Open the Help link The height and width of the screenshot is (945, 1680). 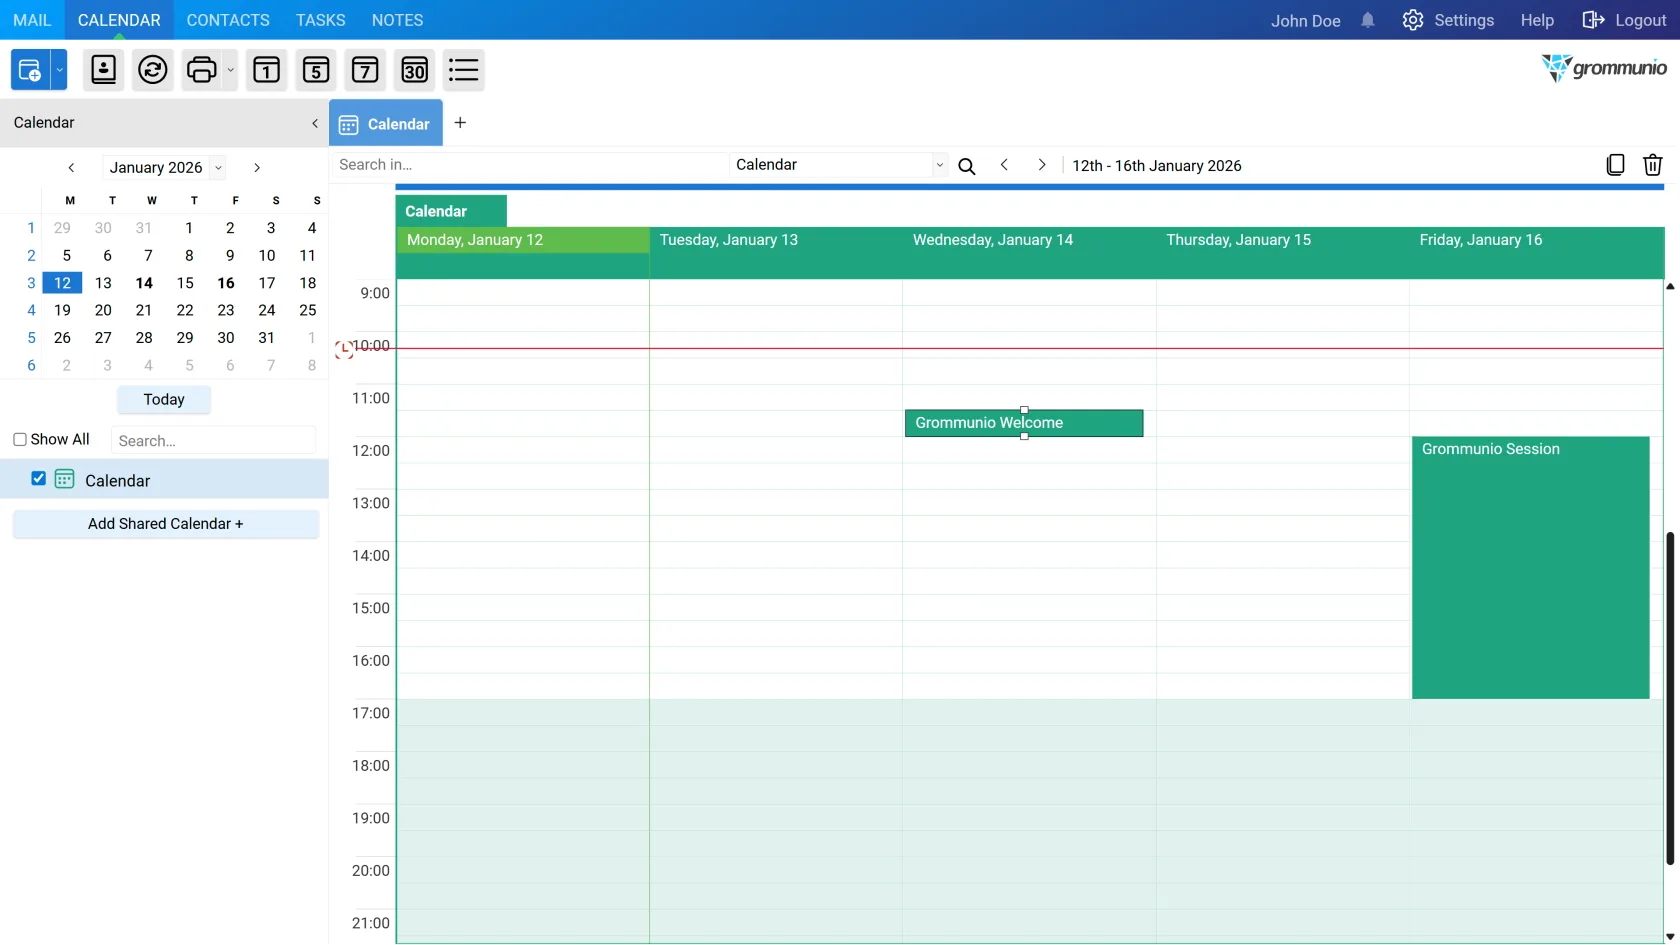tap(1537, 20)
